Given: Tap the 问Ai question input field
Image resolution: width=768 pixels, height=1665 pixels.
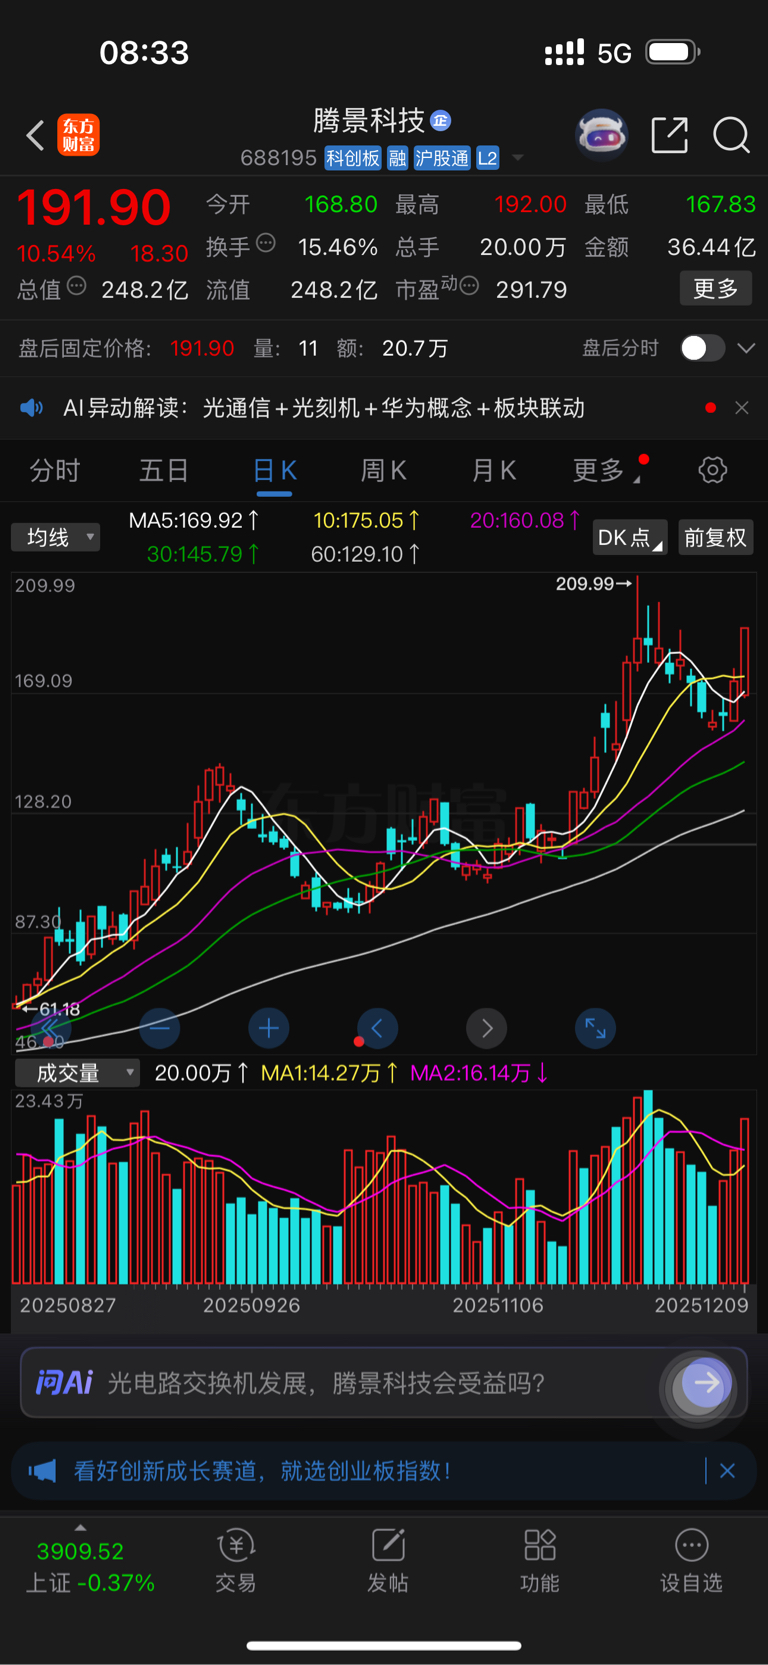Looking at the screenshot, I should click(x=384, y=1383).
